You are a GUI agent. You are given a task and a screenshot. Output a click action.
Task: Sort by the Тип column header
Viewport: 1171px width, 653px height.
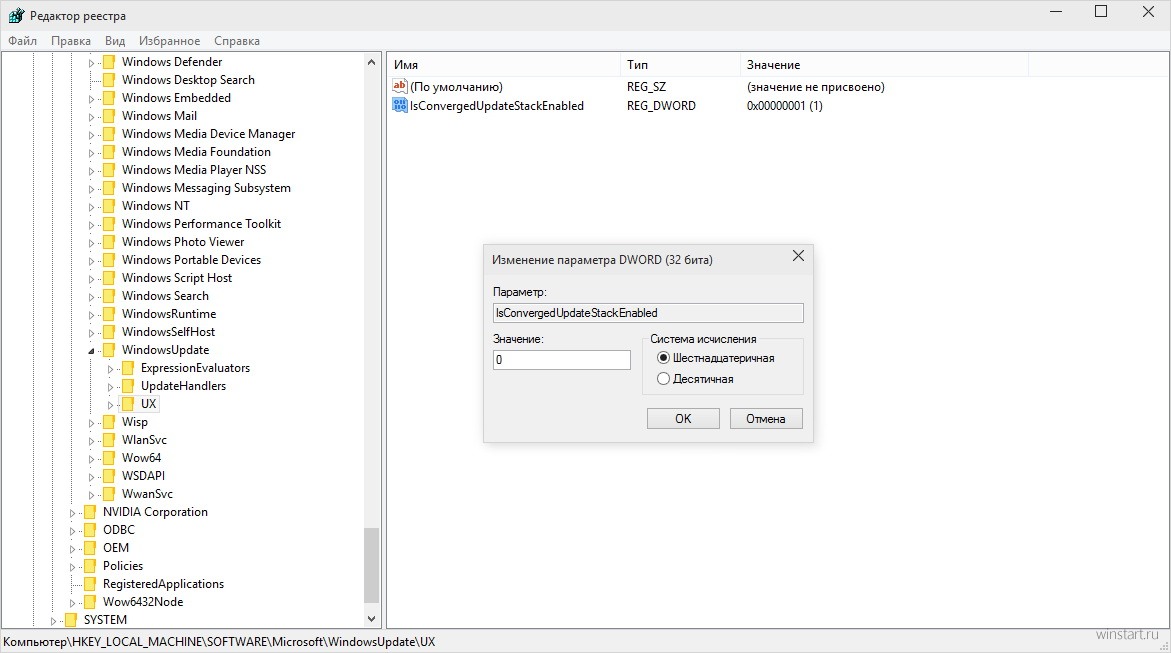pyautogui.click(x=680, y=65)
